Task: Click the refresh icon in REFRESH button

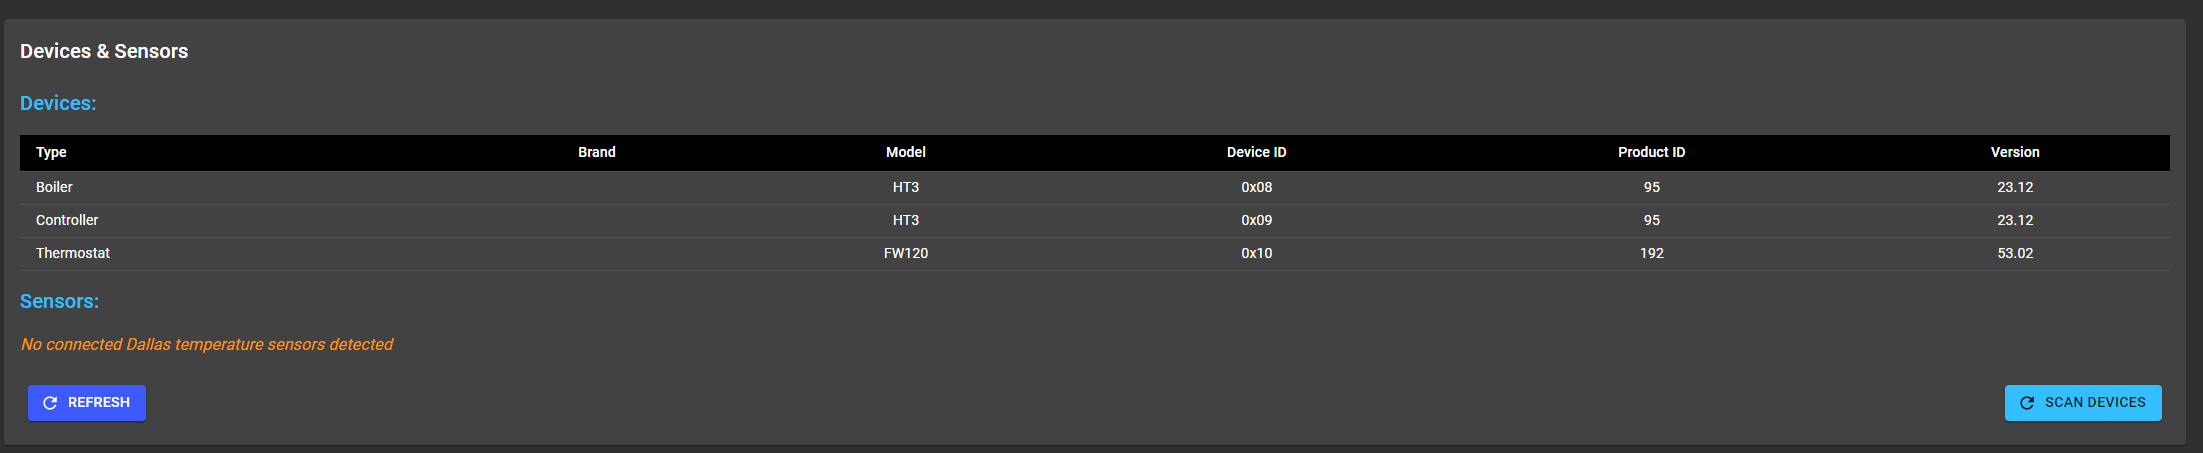Action: 50,403
